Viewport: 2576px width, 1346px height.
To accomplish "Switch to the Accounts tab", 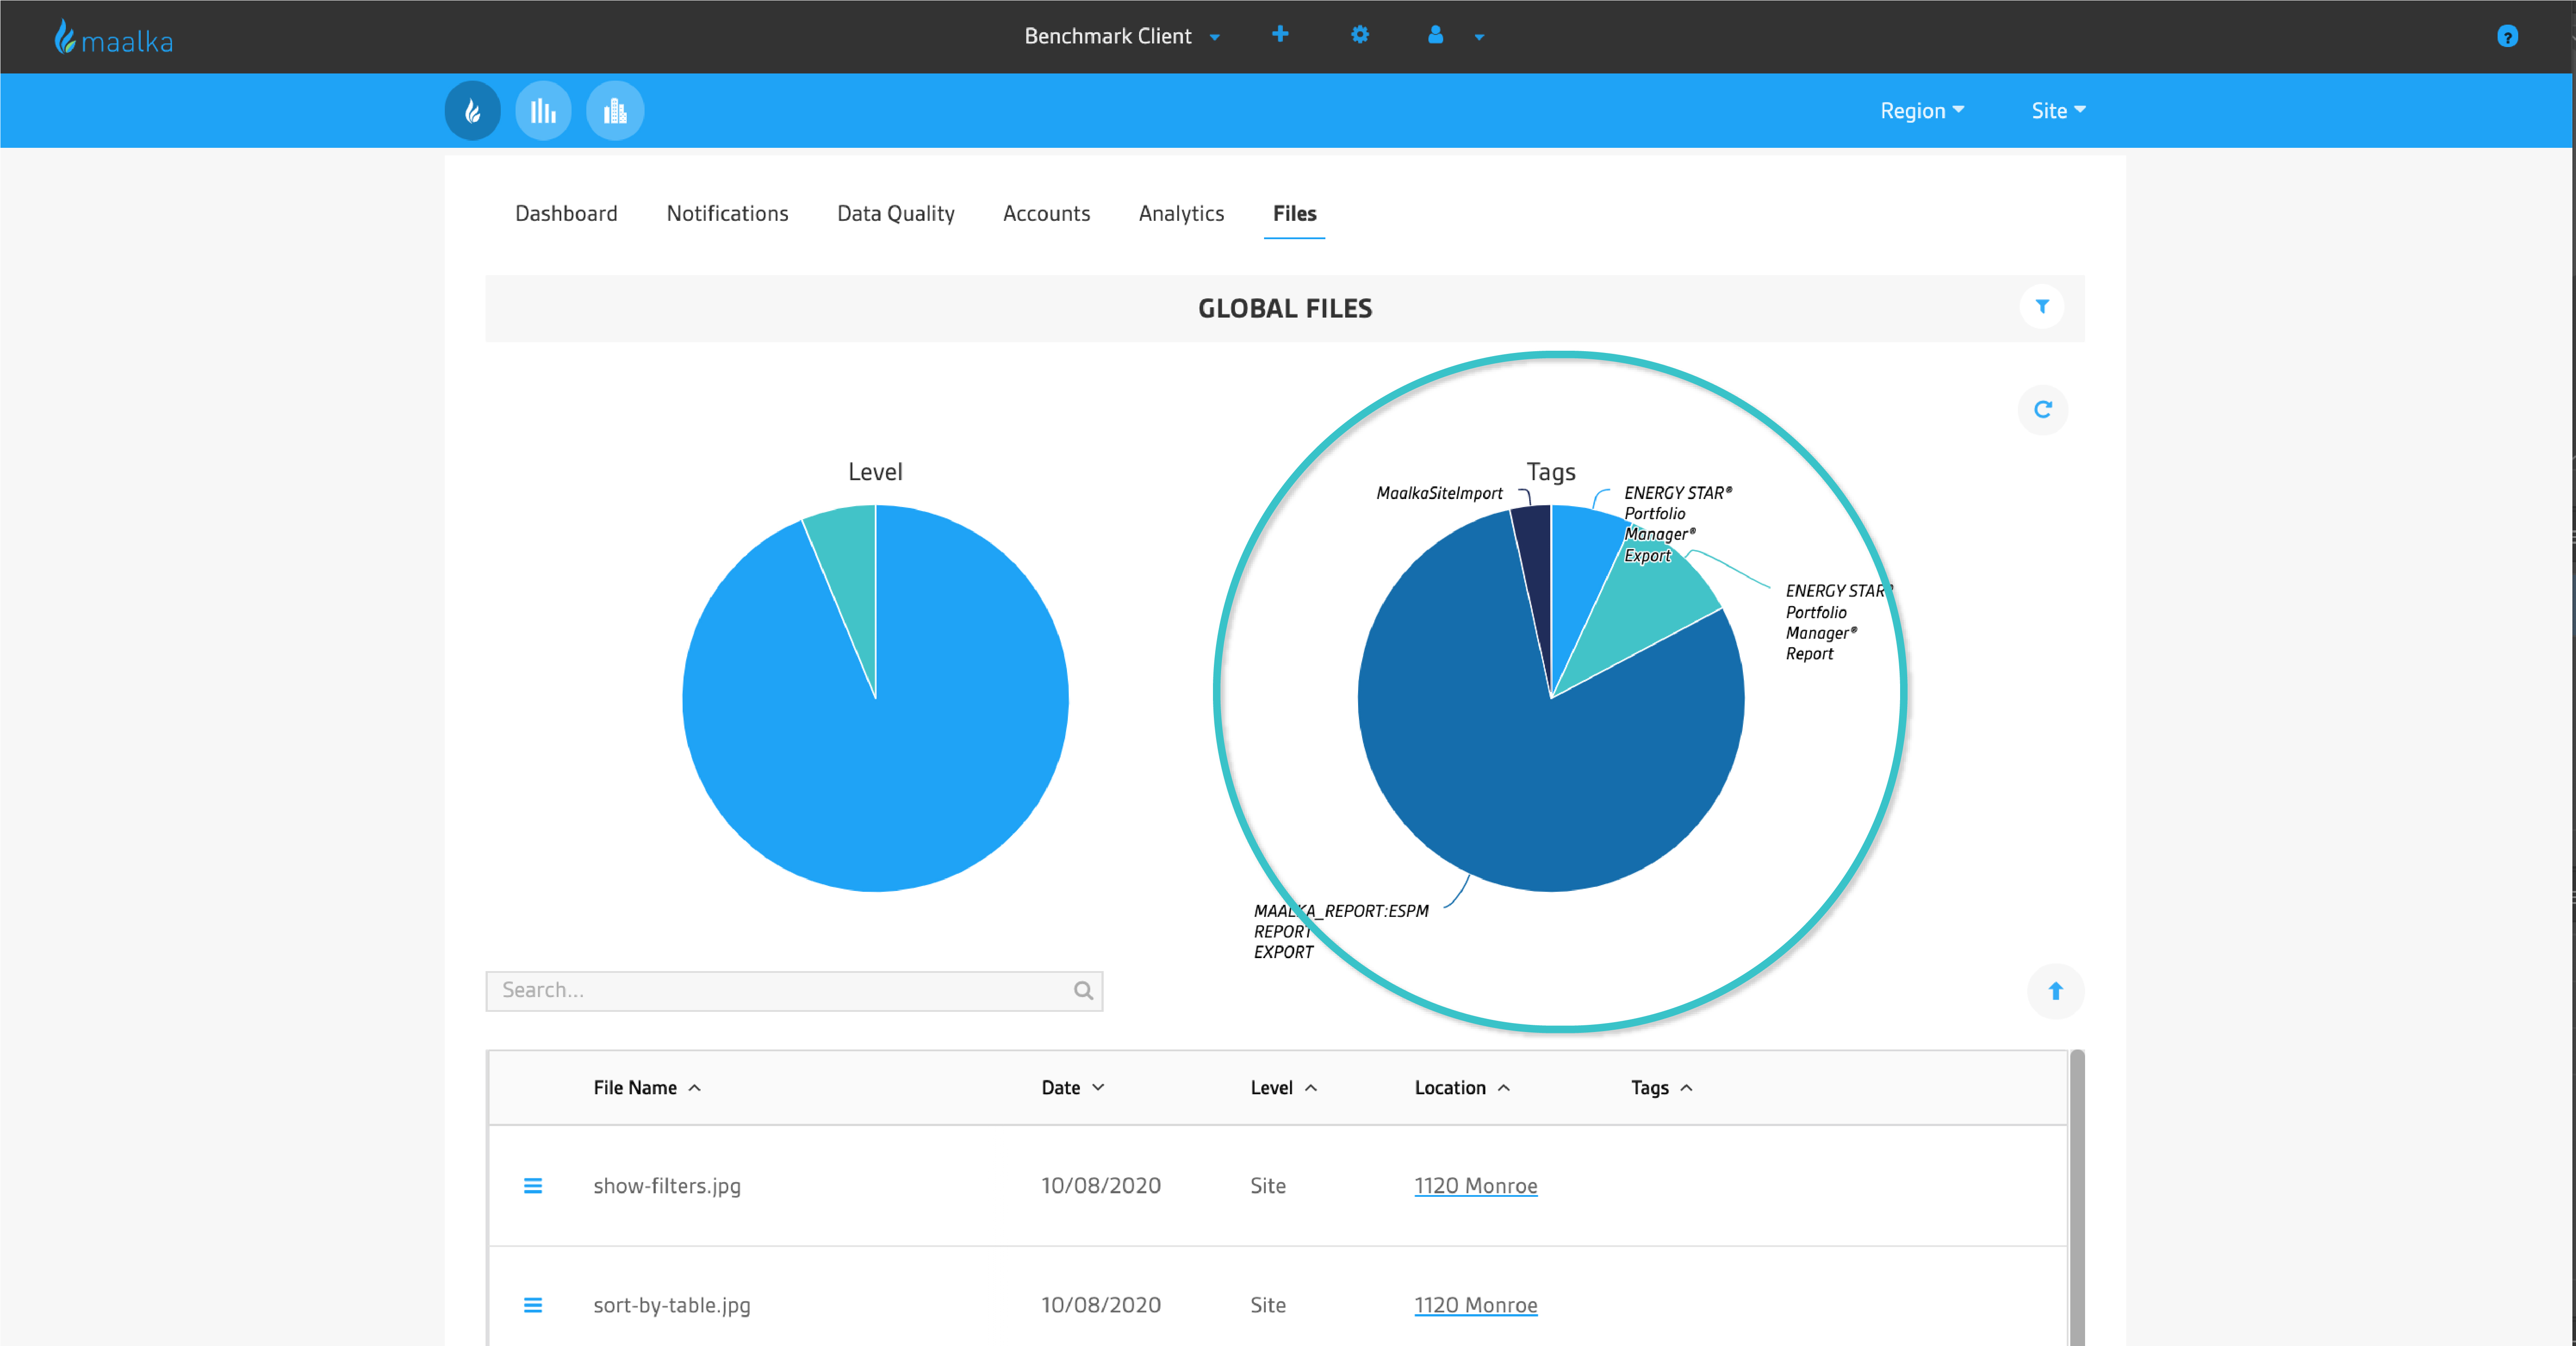I will (x=1046, y=213).
